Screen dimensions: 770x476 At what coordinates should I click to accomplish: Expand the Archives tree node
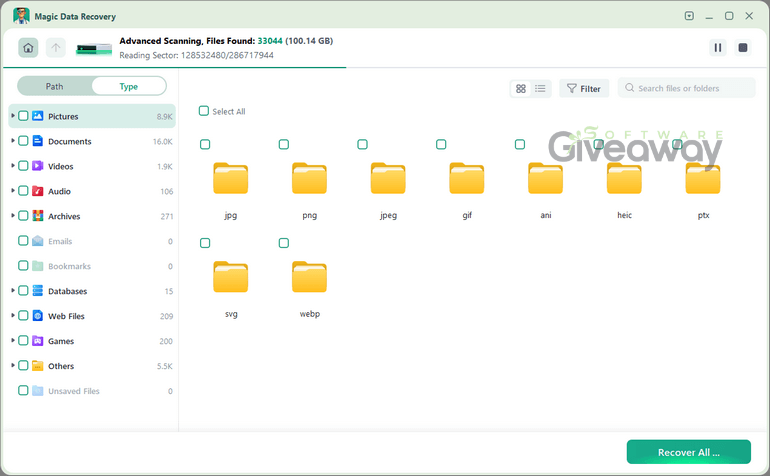[x=13, y=216]
